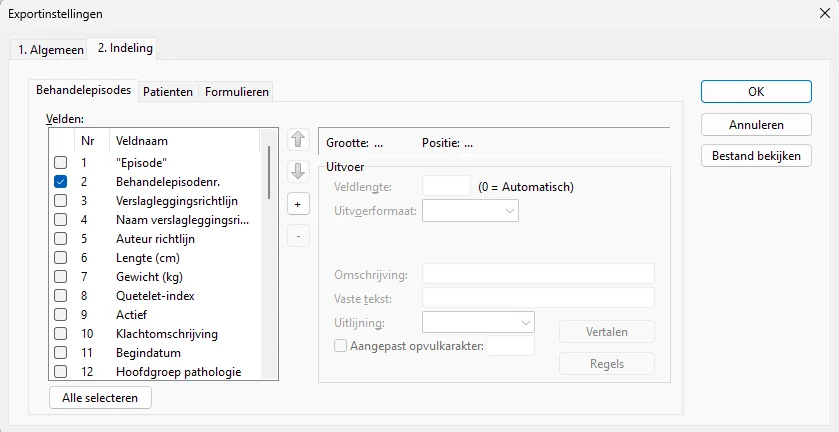The width and height of the screenshot is (839, 432).
Task: Tick the Lengte (cm) checkbox
Action: 61,257
